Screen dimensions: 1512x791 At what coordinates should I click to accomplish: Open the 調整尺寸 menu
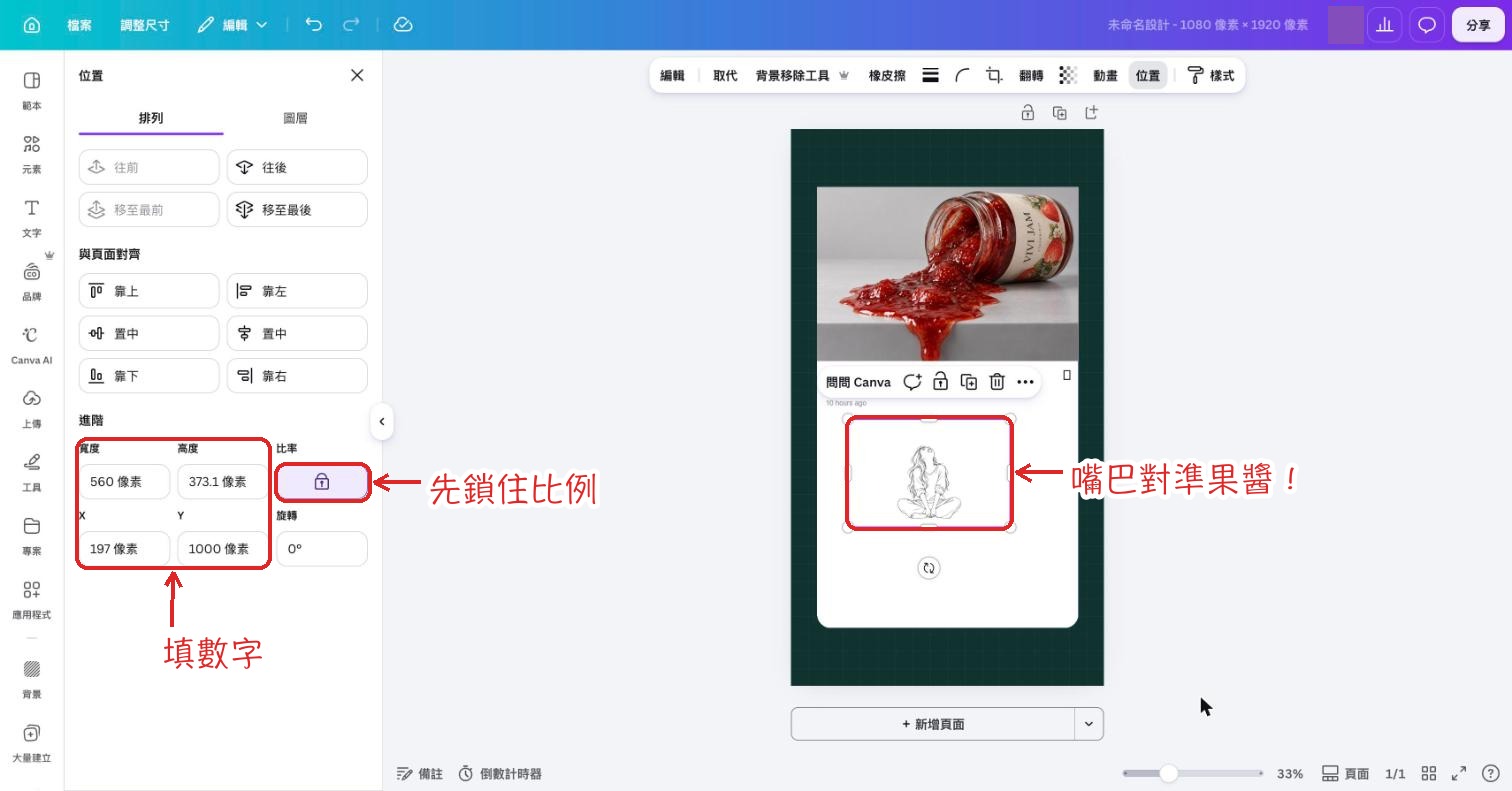[145, 25]
